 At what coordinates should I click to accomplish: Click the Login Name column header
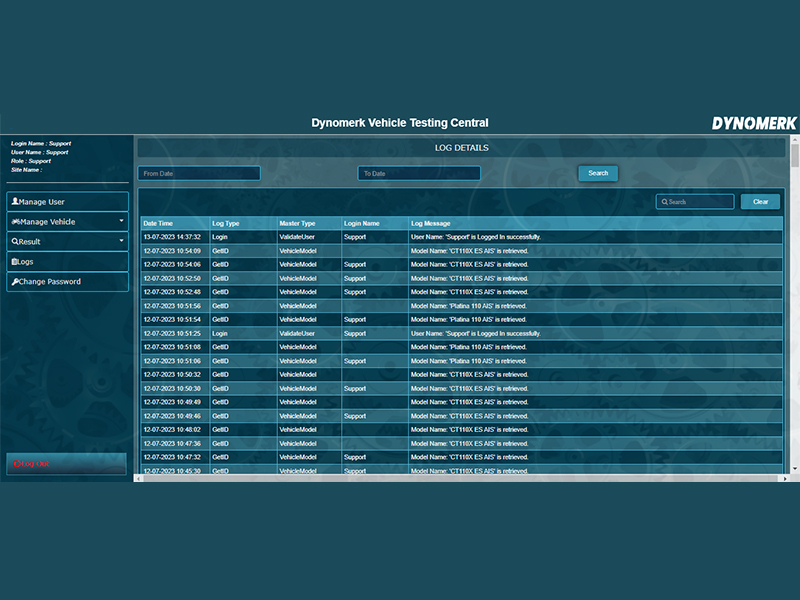coord(361,223)
